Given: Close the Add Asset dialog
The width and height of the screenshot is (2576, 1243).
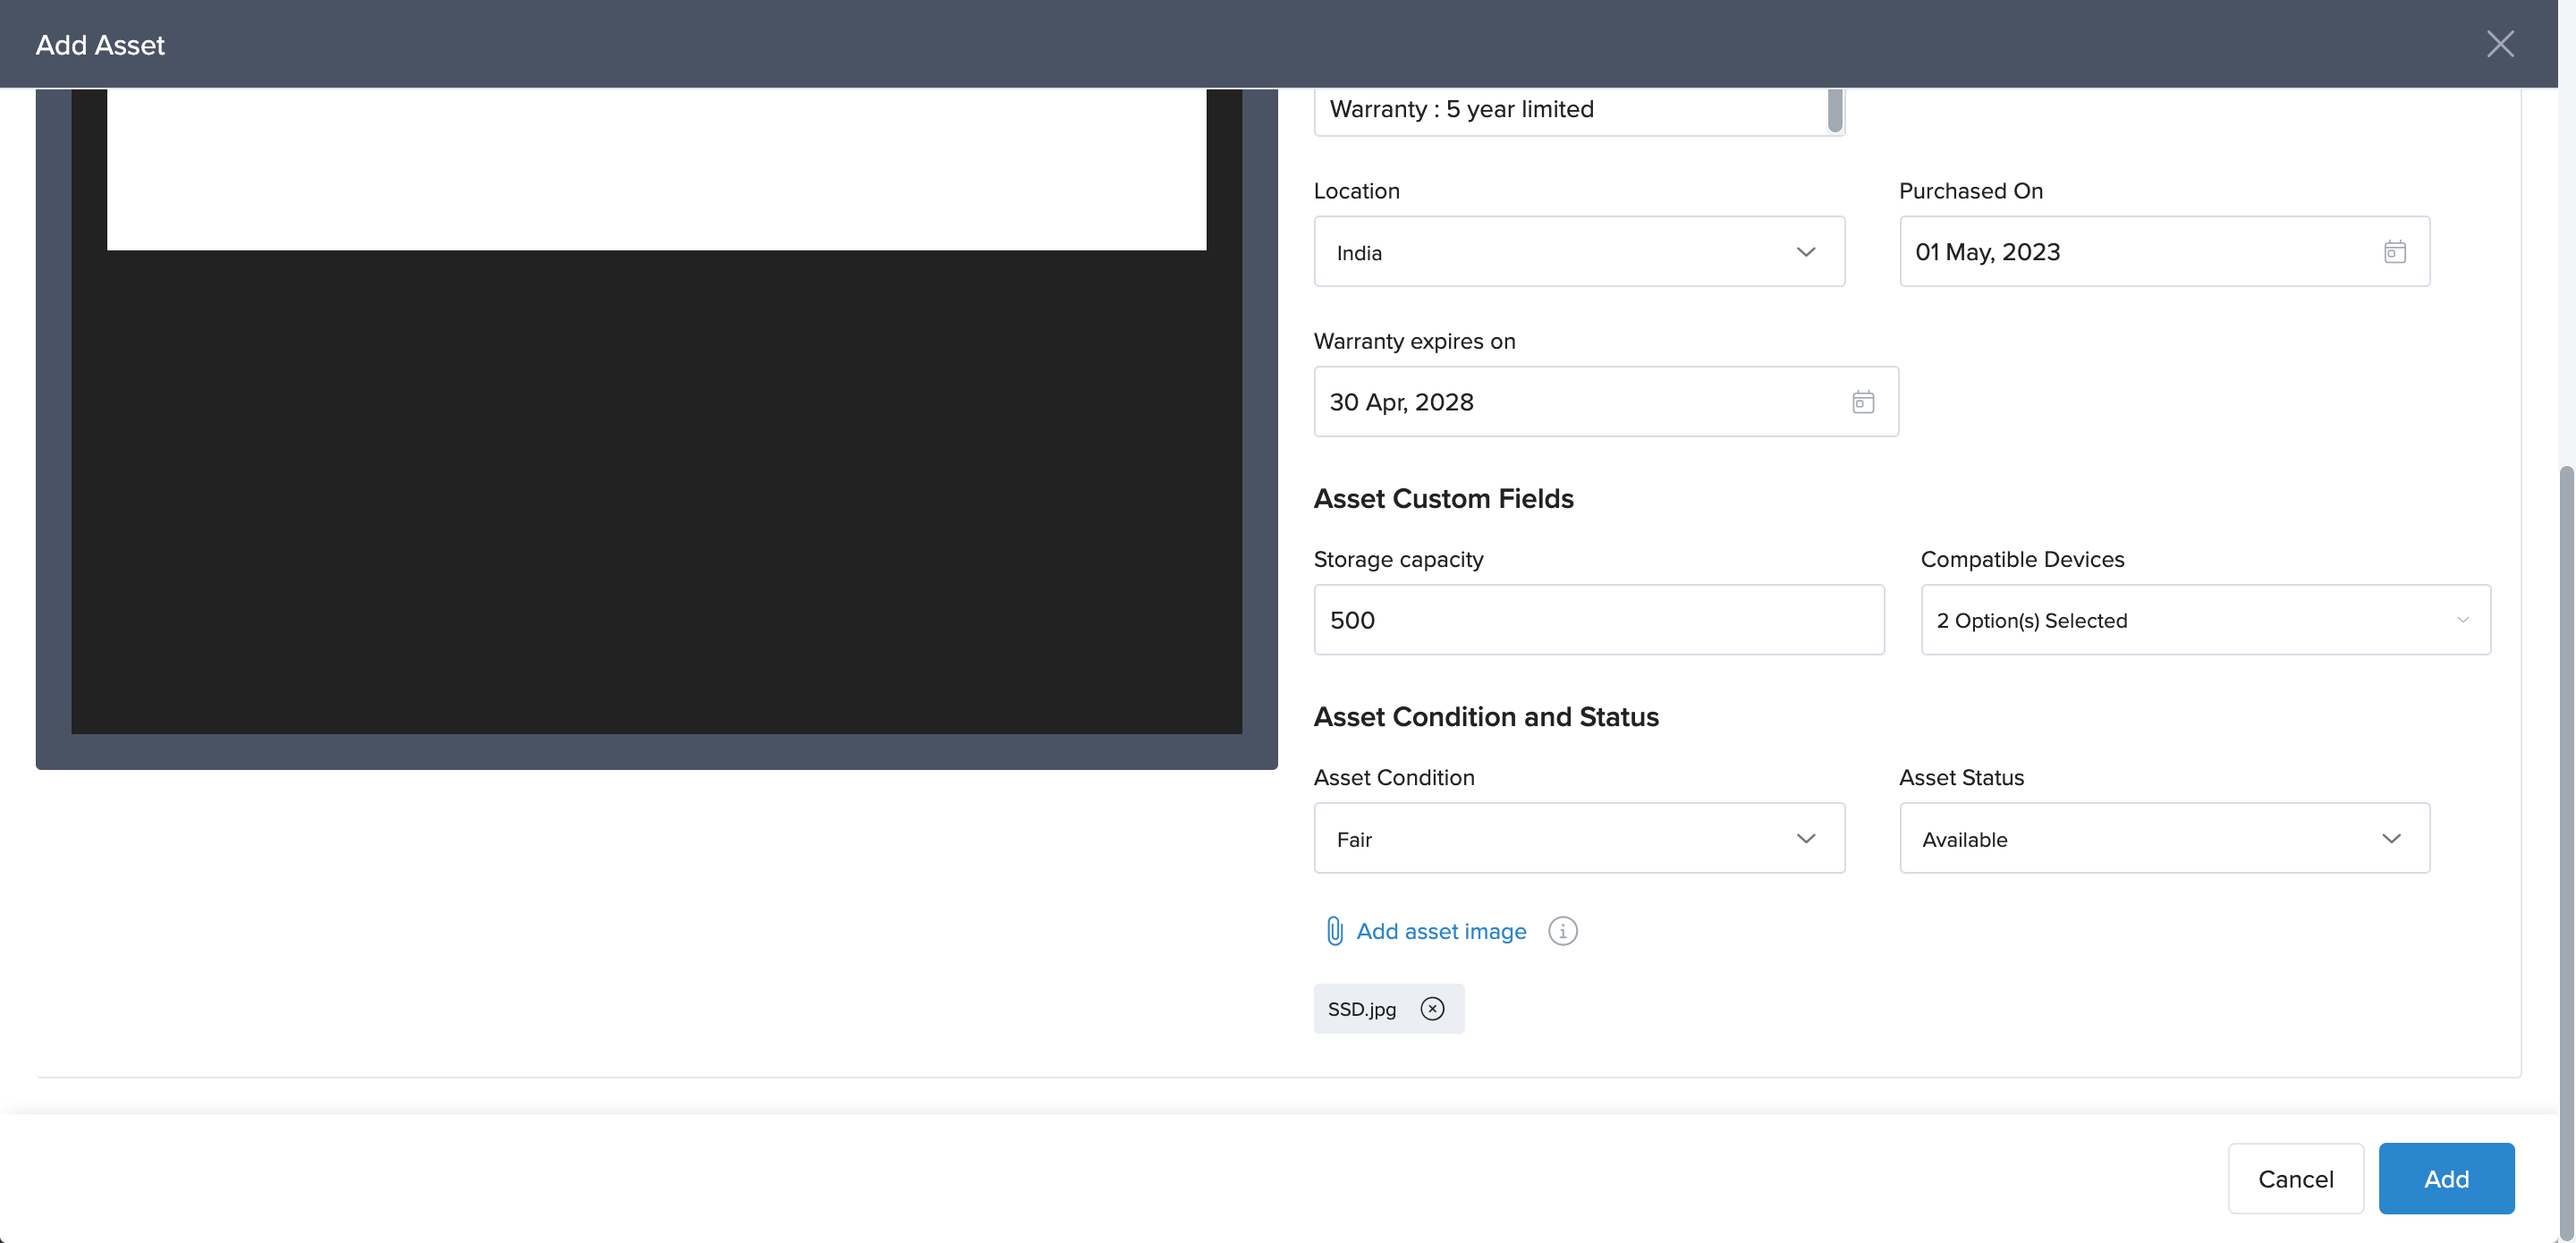Looking at the screenshot, I should point(2500,44).
